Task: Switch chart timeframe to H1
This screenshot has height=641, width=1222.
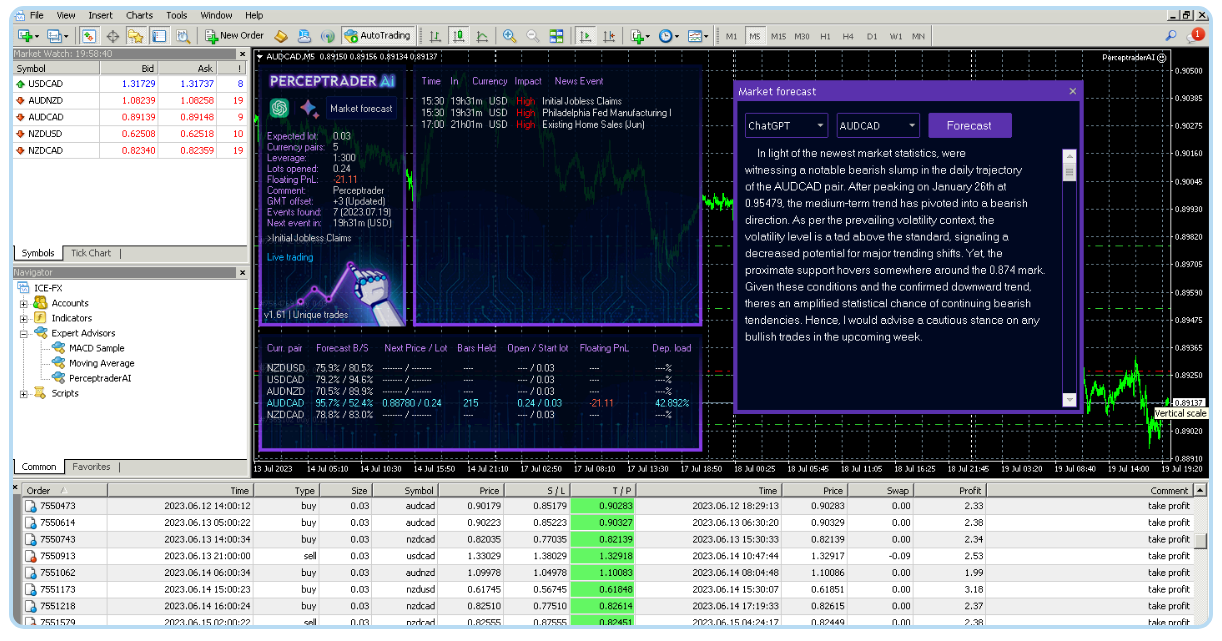Action: (x=825, y=36)
